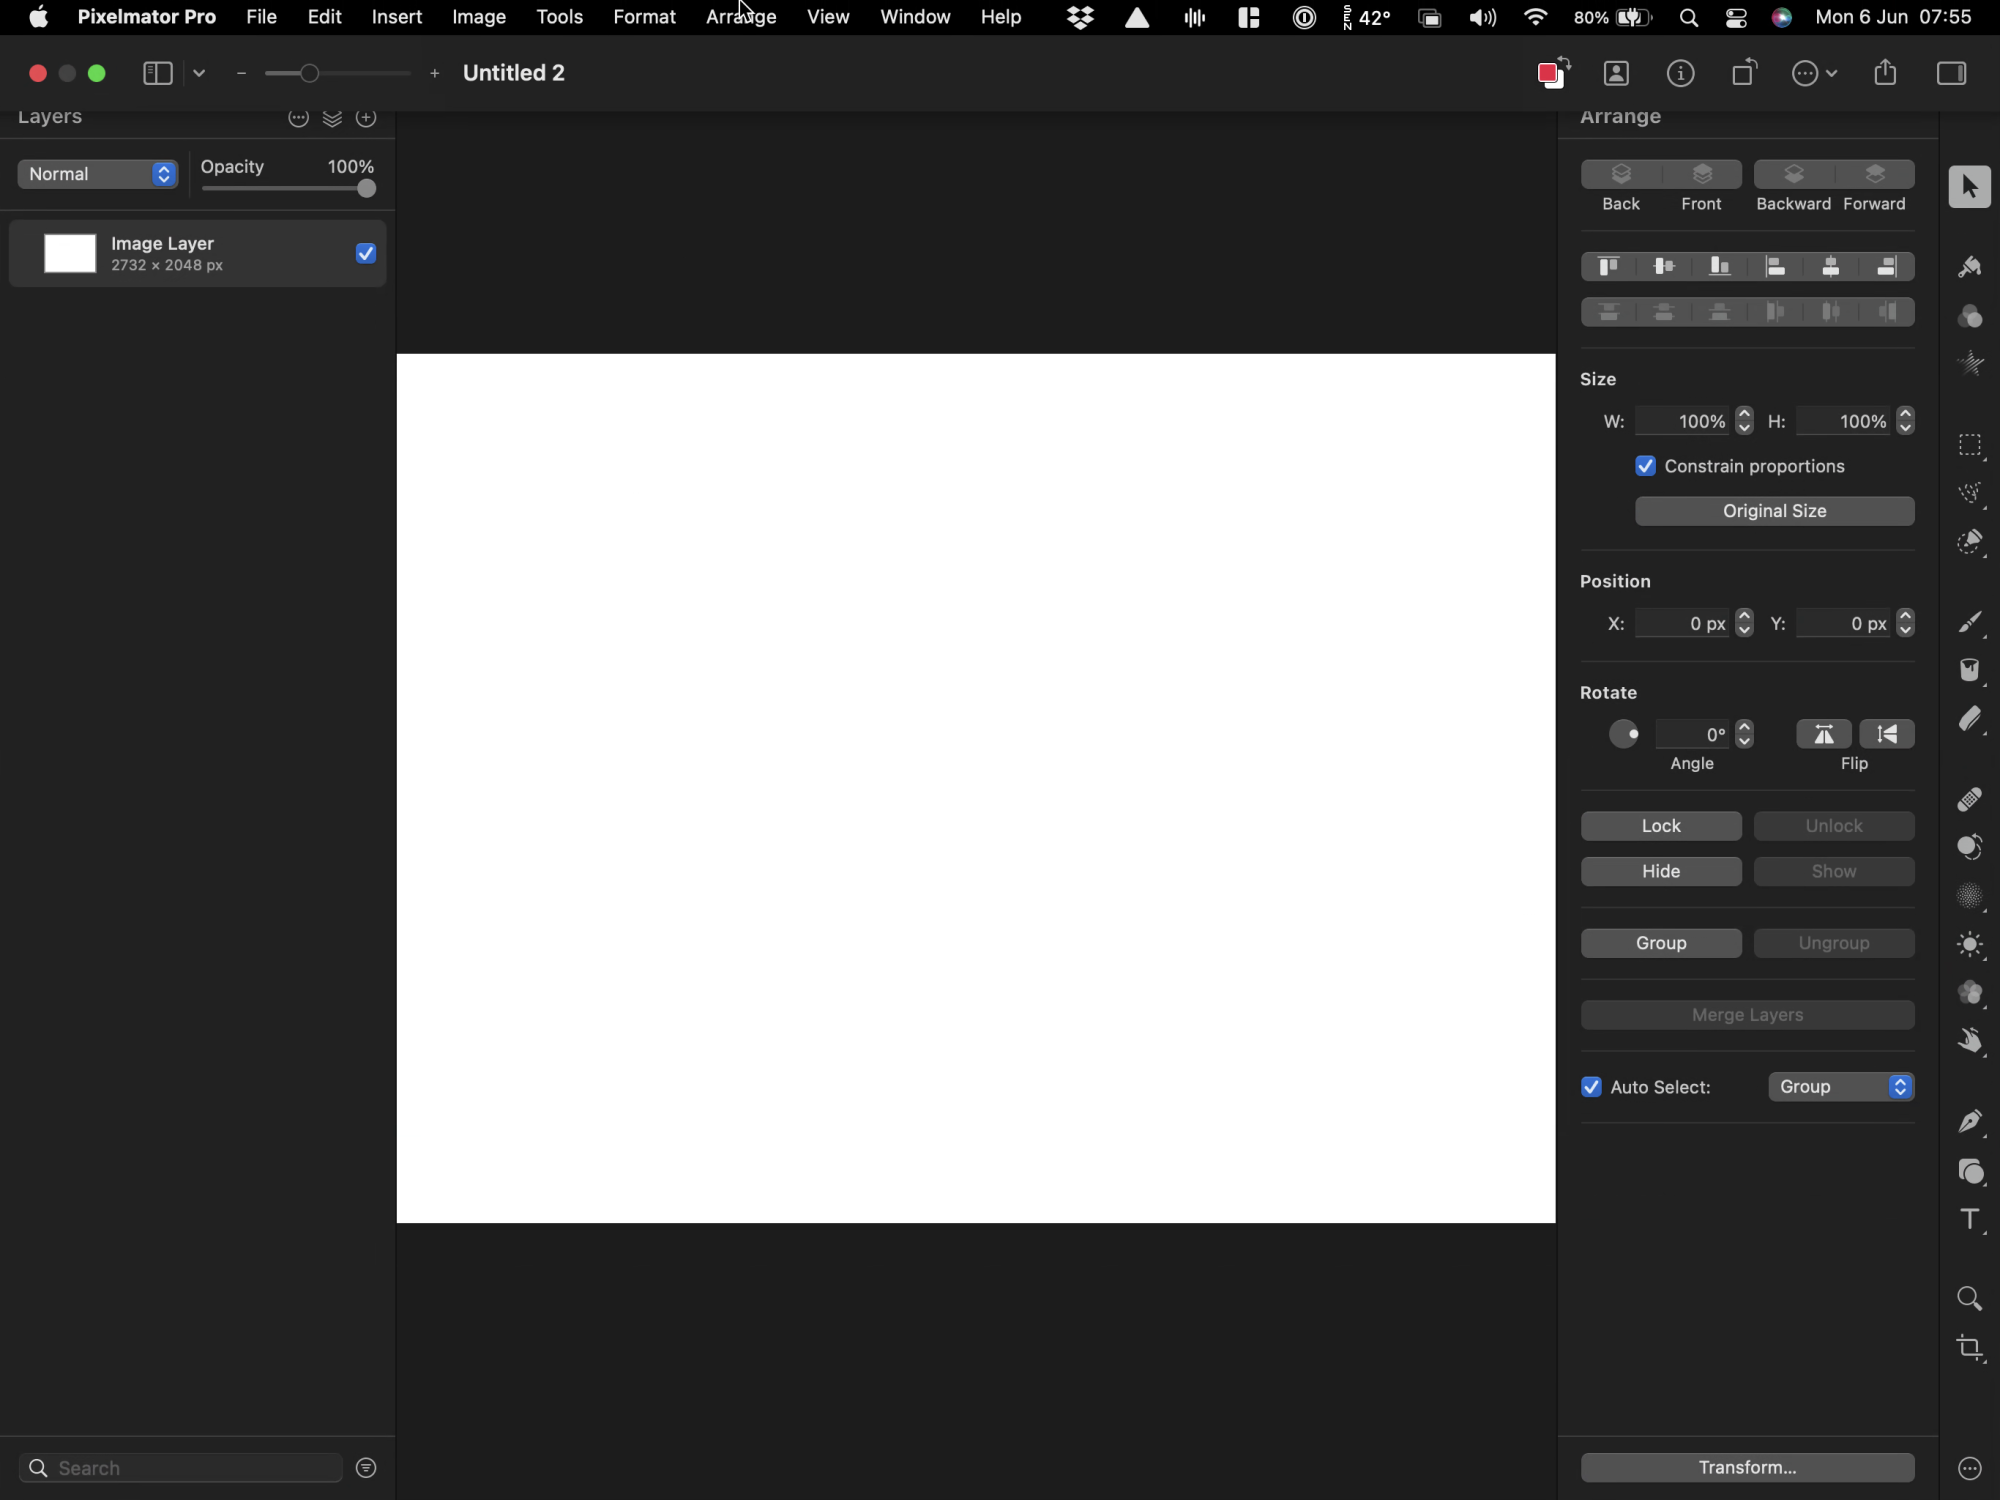Add new layer with plus icon
The image size is (2000, 1500).
pos(367,120)
